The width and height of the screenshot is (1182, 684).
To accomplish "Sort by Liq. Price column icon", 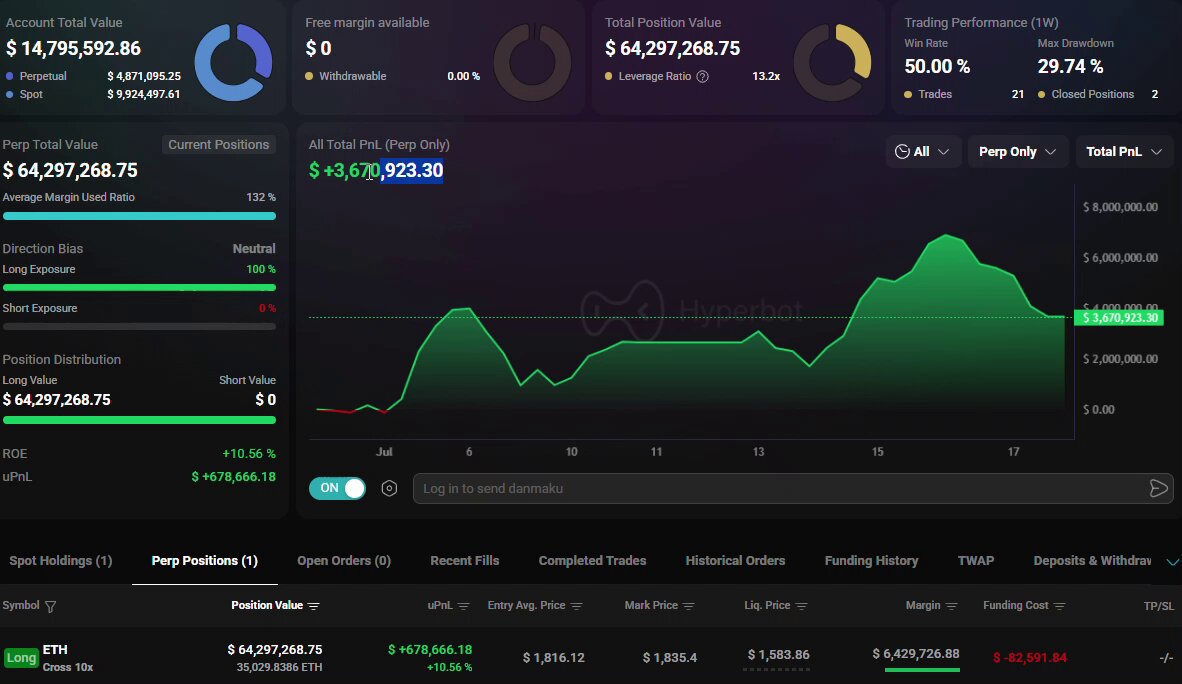I will point(801,606).
